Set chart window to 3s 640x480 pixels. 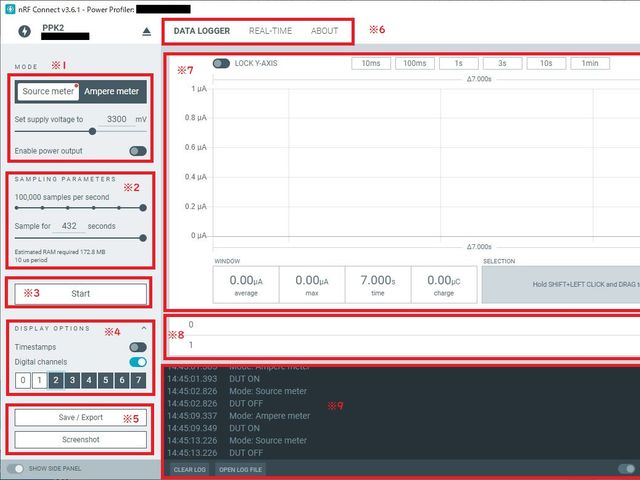tap(502, 63)
